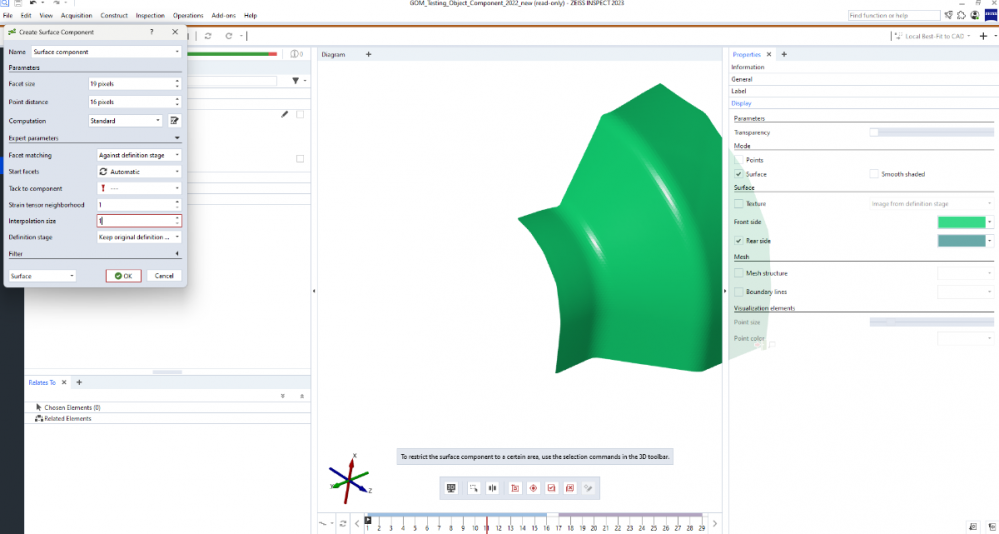Image resolution: width=999 pixels, height=534 pixels.
Task: Toggle the Mesh structure checkbox
Action: click(x=739, y=273)
